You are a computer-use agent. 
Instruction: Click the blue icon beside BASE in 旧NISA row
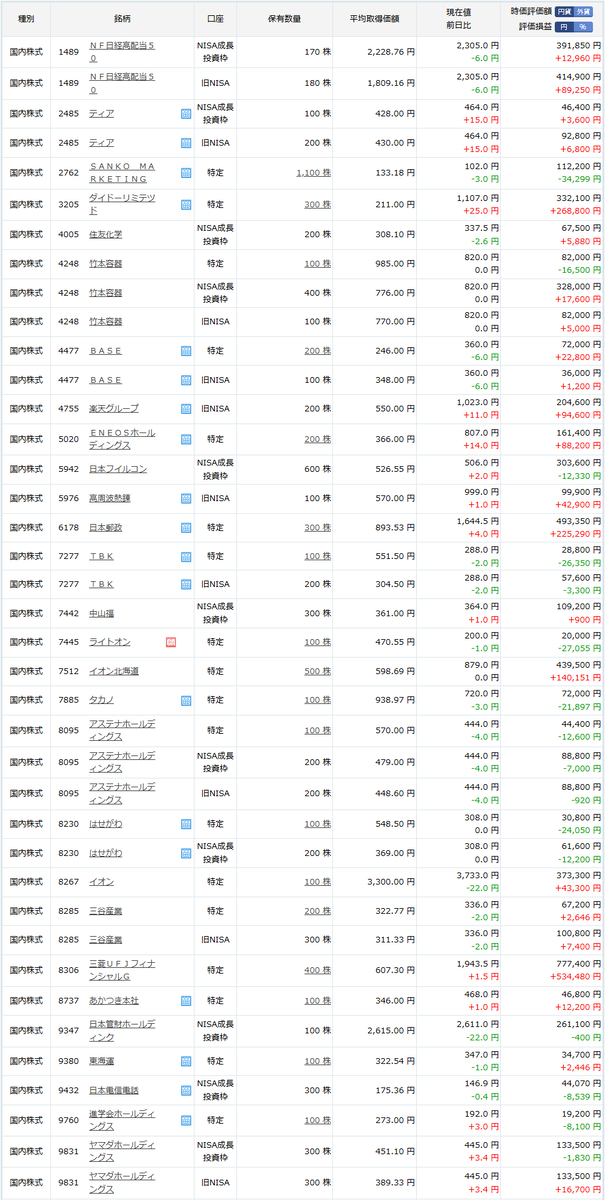186,380
